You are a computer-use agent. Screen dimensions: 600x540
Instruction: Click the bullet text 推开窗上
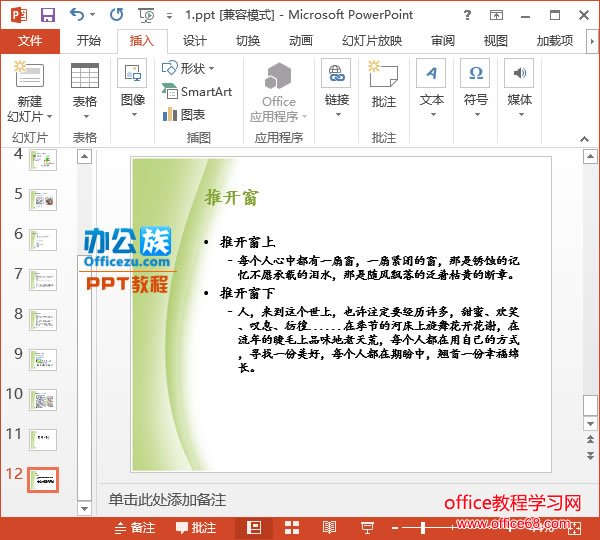click(247, 242)
